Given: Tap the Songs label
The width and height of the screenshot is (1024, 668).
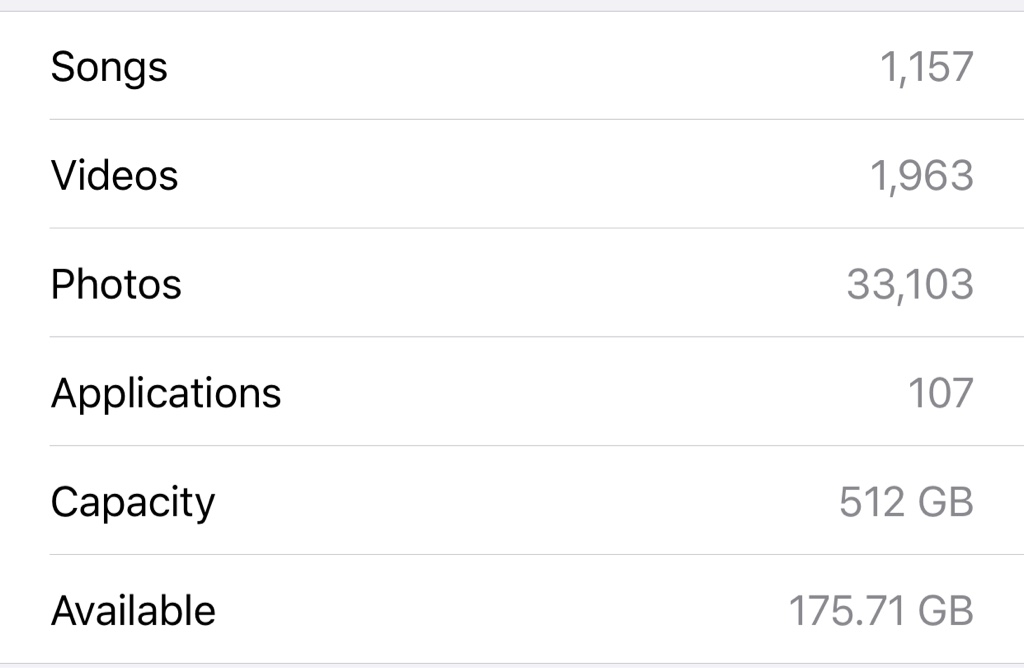Looking at the screenshot, I should pyautogui.click(x=109, y=68).
